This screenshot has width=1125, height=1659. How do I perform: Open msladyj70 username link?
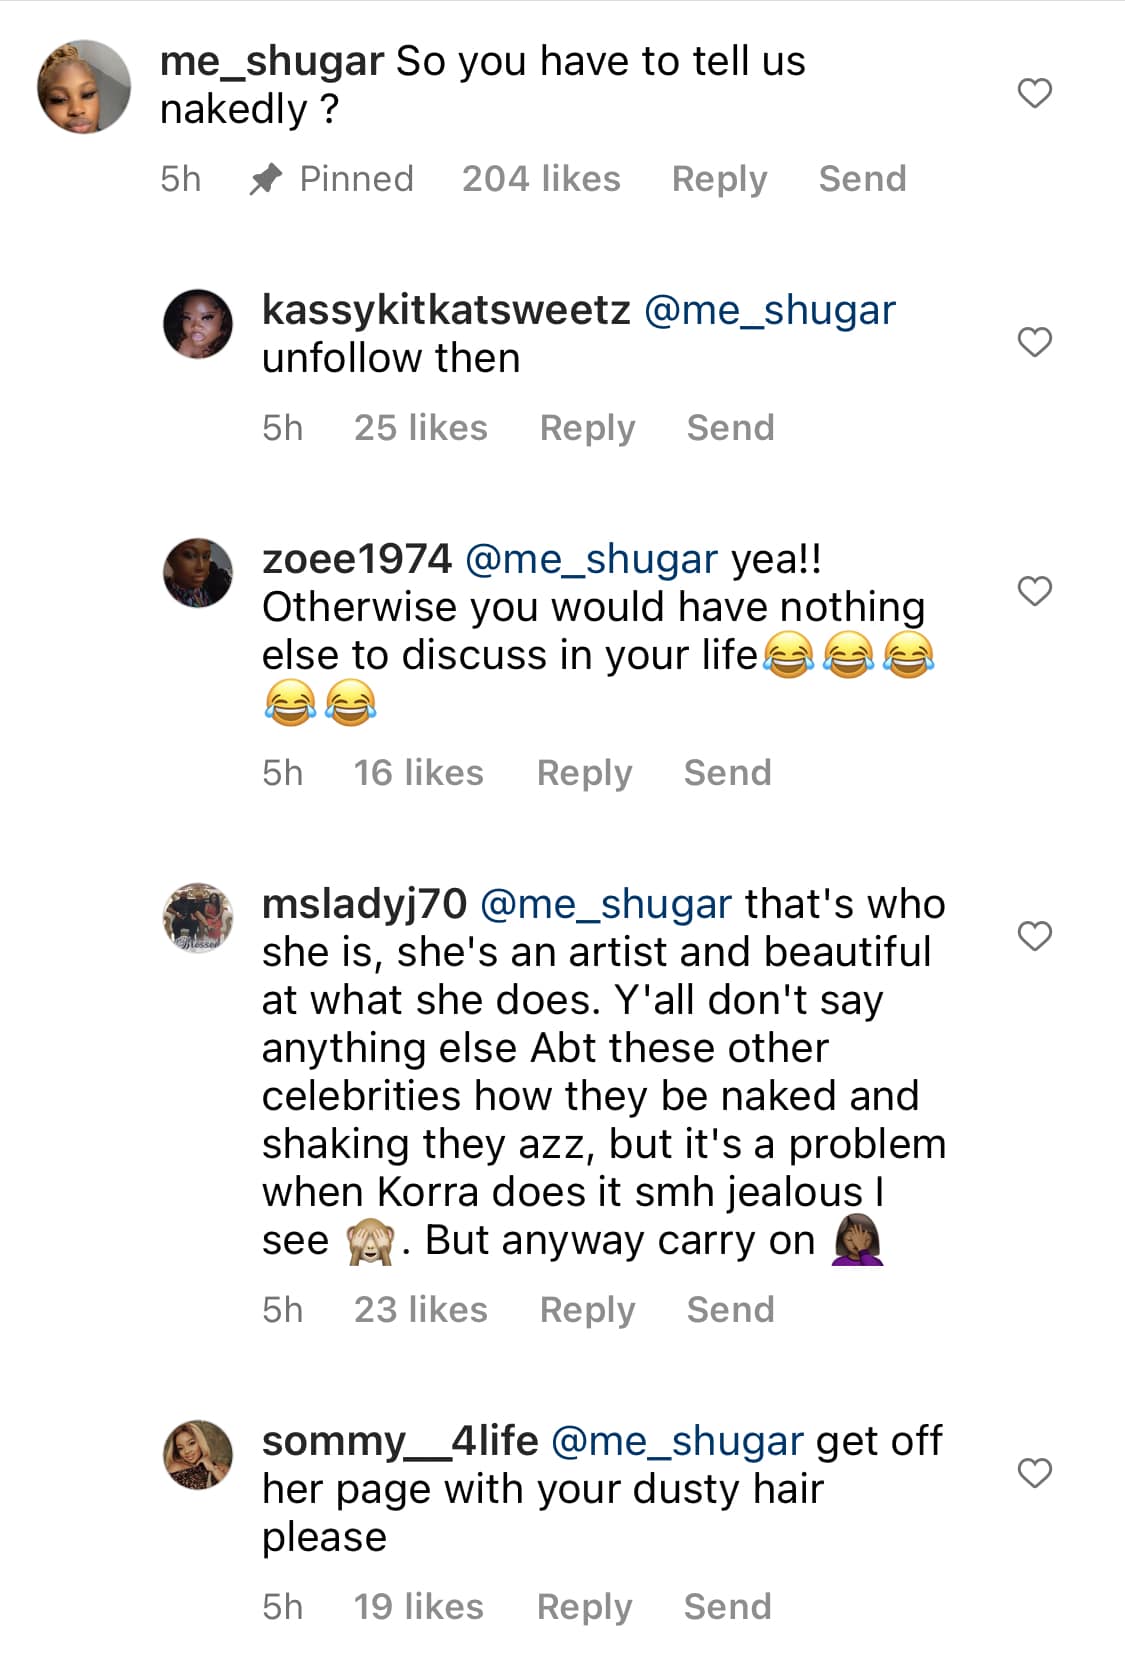coord(364,904)
